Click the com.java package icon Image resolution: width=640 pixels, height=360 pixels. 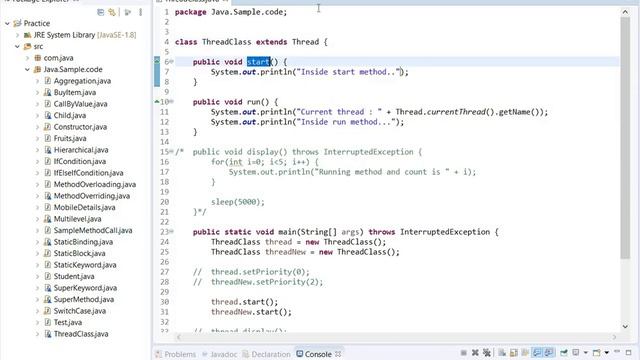[x=38, y=58]
